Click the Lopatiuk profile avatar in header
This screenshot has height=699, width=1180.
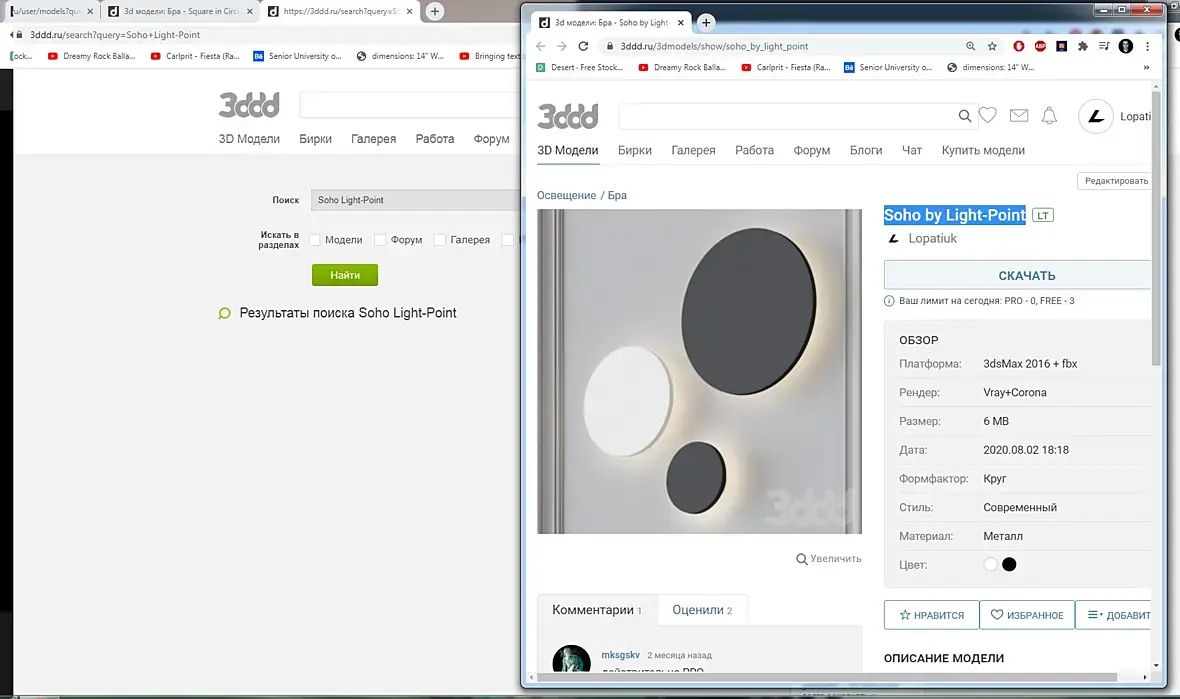click(x=1095, y=116)
